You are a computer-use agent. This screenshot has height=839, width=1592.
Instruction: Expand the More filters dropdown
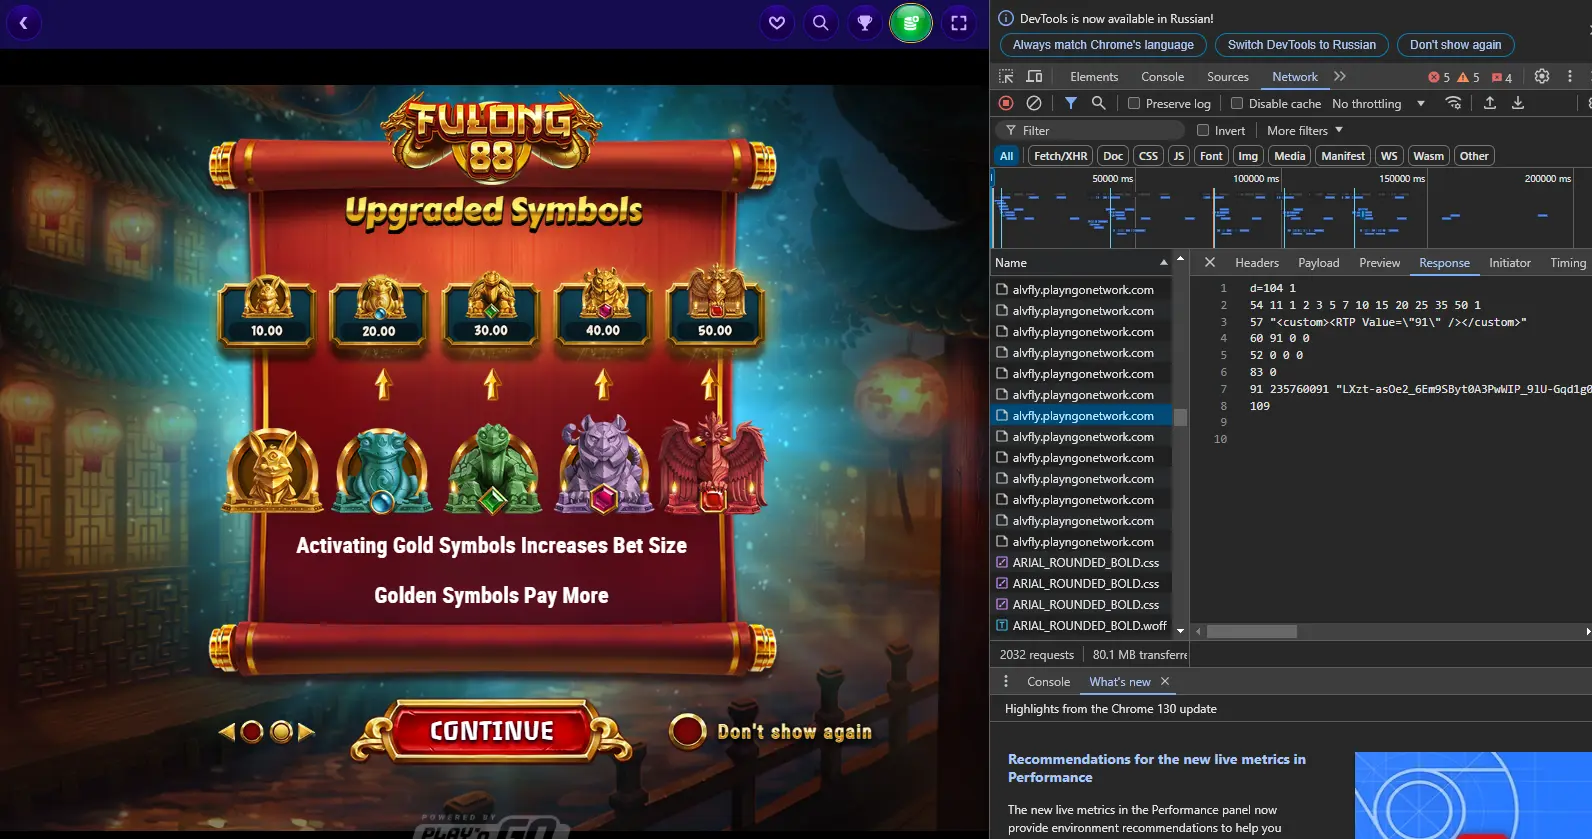(1304, 130)
